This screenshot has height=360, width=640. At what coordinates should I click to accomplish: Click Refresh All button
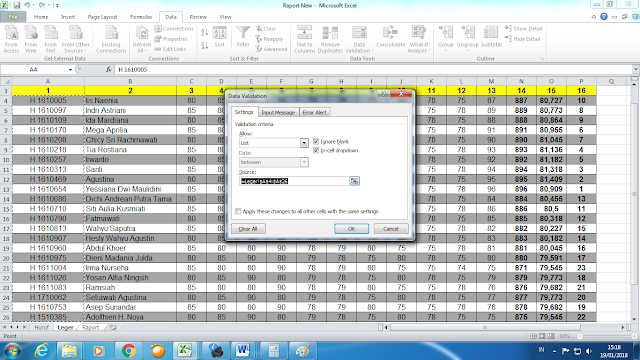pos(142,39)
